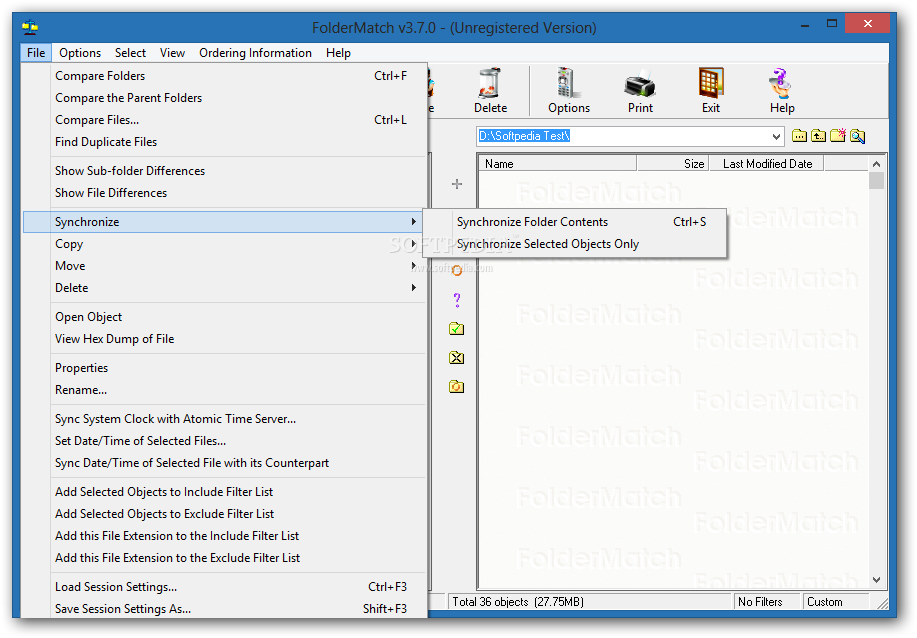Click the folder with green checkmark icon

(457, 329)
